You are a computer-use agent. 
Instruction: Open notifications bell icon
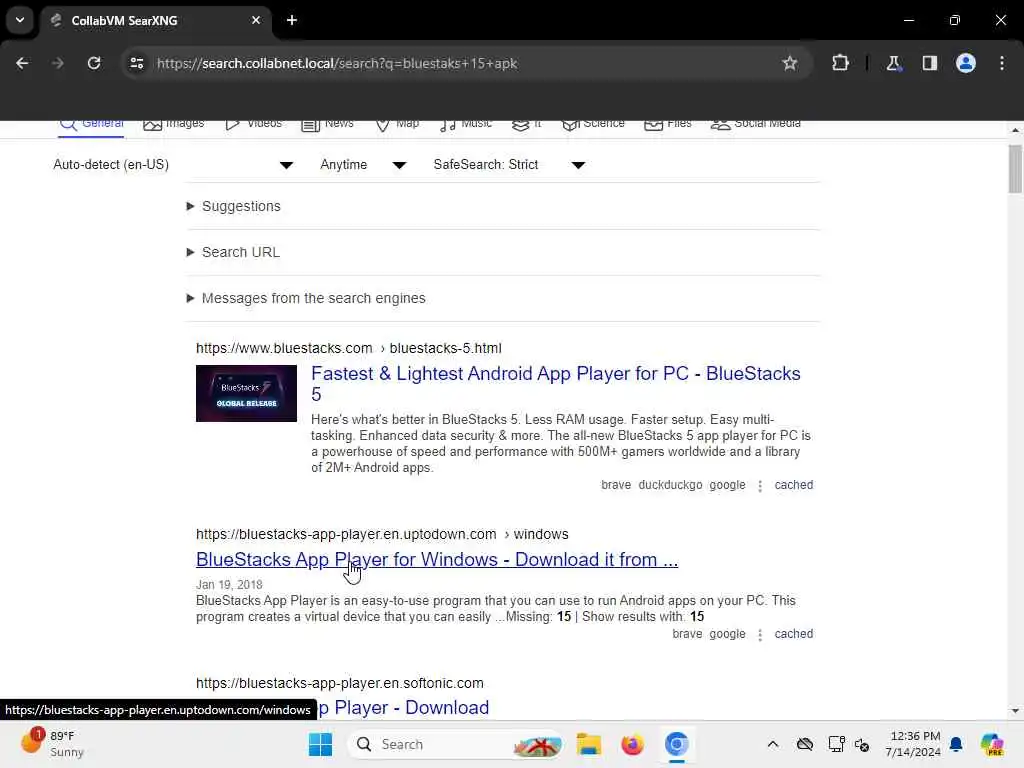957,744
